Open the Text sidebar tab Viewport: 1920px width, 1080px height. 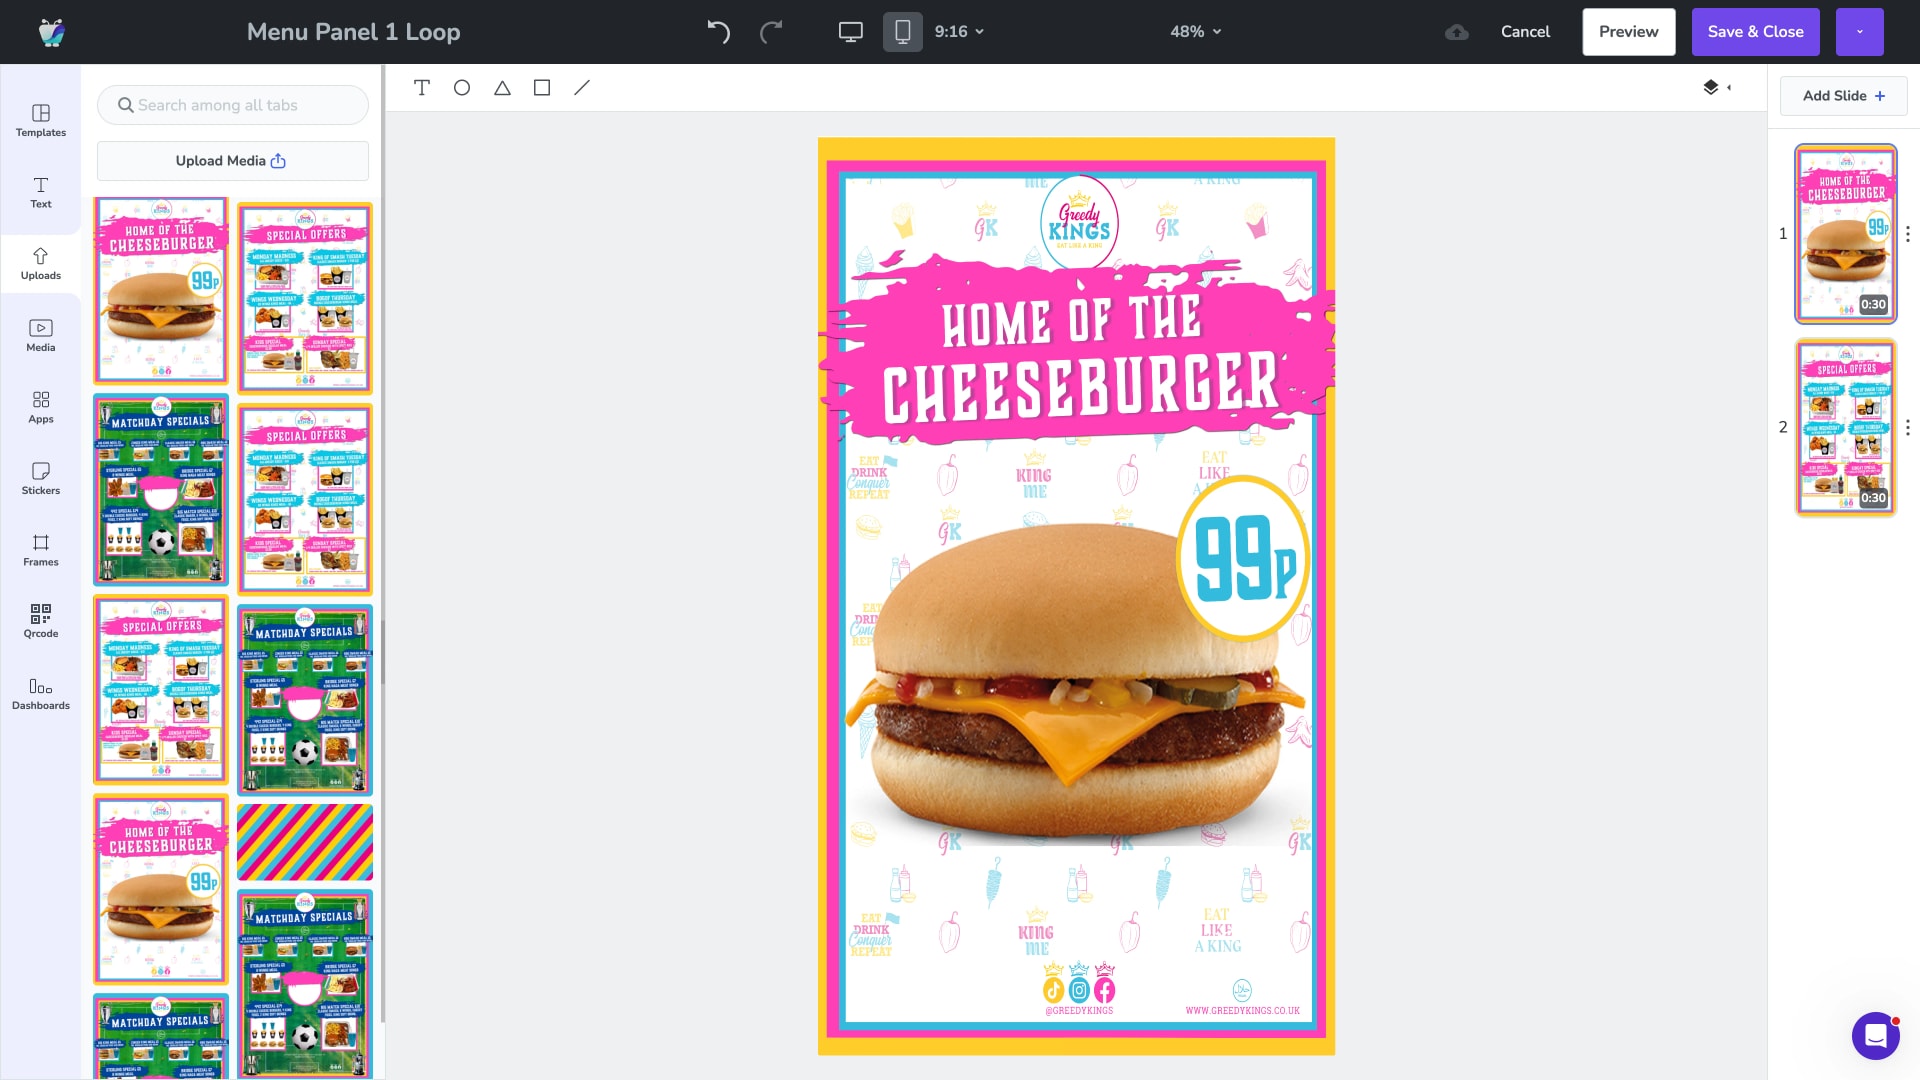41,193
